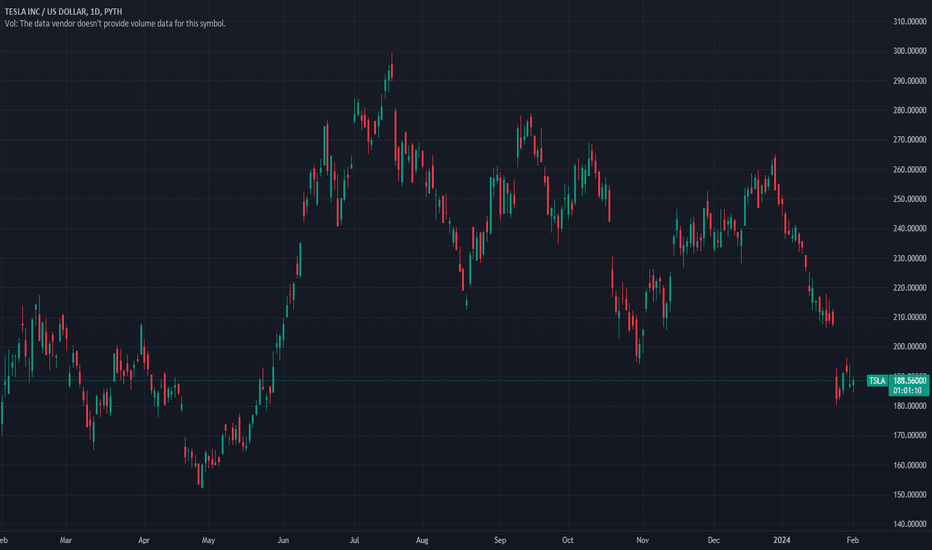Click the 270.00000 price axis label

tap(909, 140)
